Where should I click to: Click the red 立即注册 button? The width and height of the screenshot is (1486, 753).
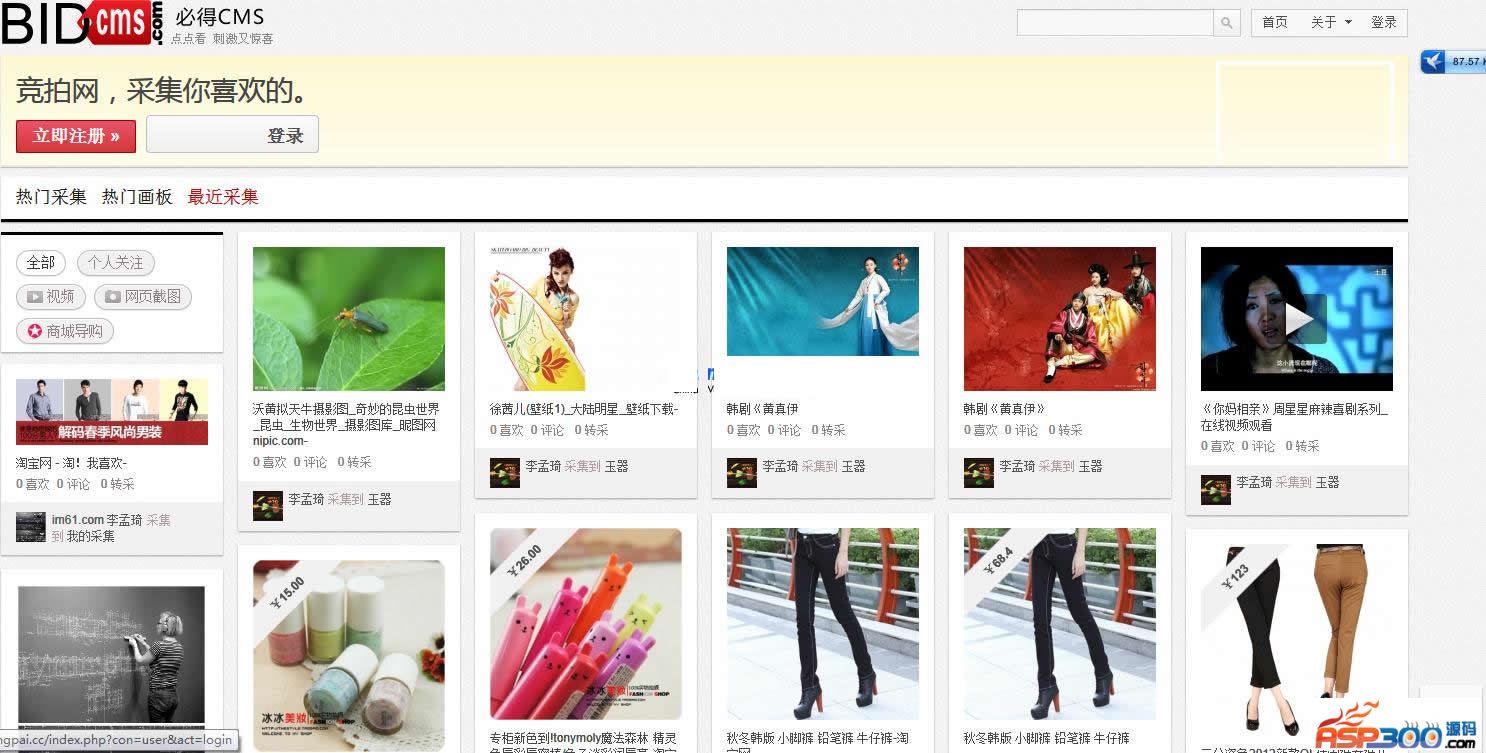(76, 136)
